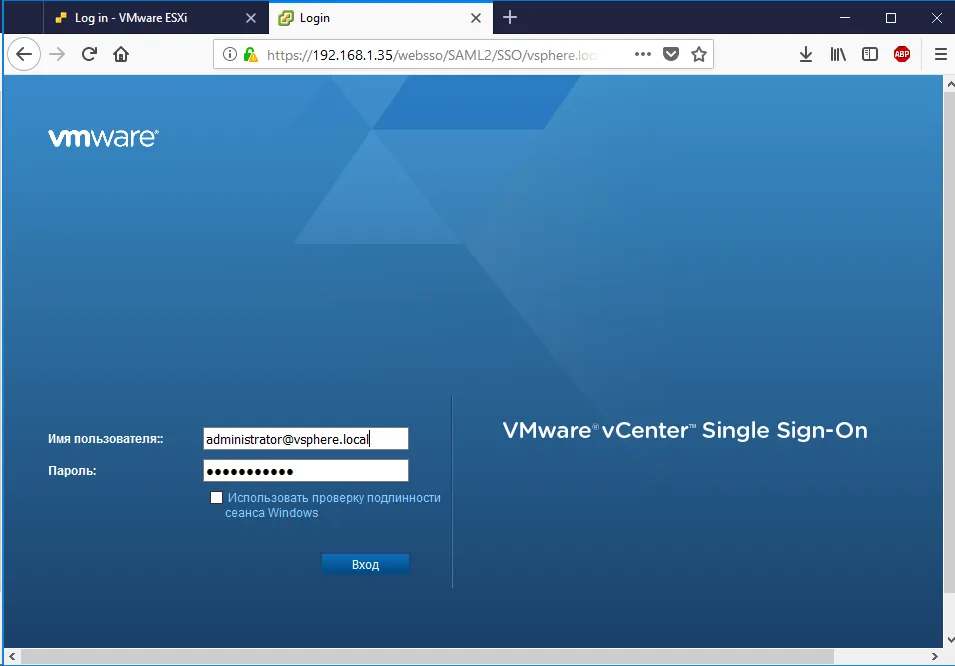This screenshot has width=955, height=666.
Task: Click the address bar URL
Action: (431, 55)
